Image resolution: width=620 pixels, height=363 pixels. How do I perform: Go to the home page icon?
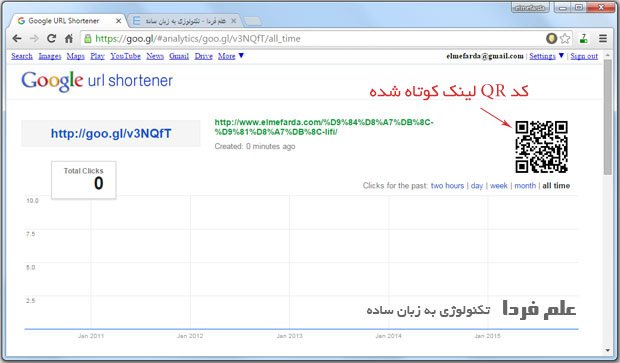coord(69,38)
